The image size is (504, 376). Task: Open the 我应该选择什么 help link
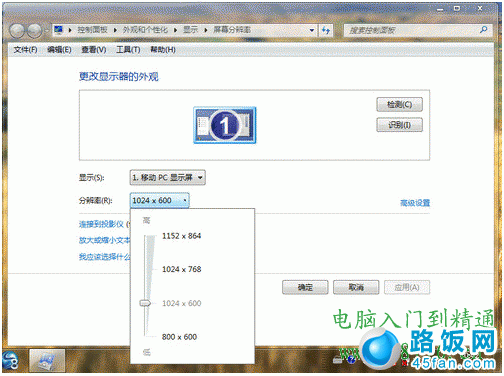pyautogui.click(x=104, y=257)
